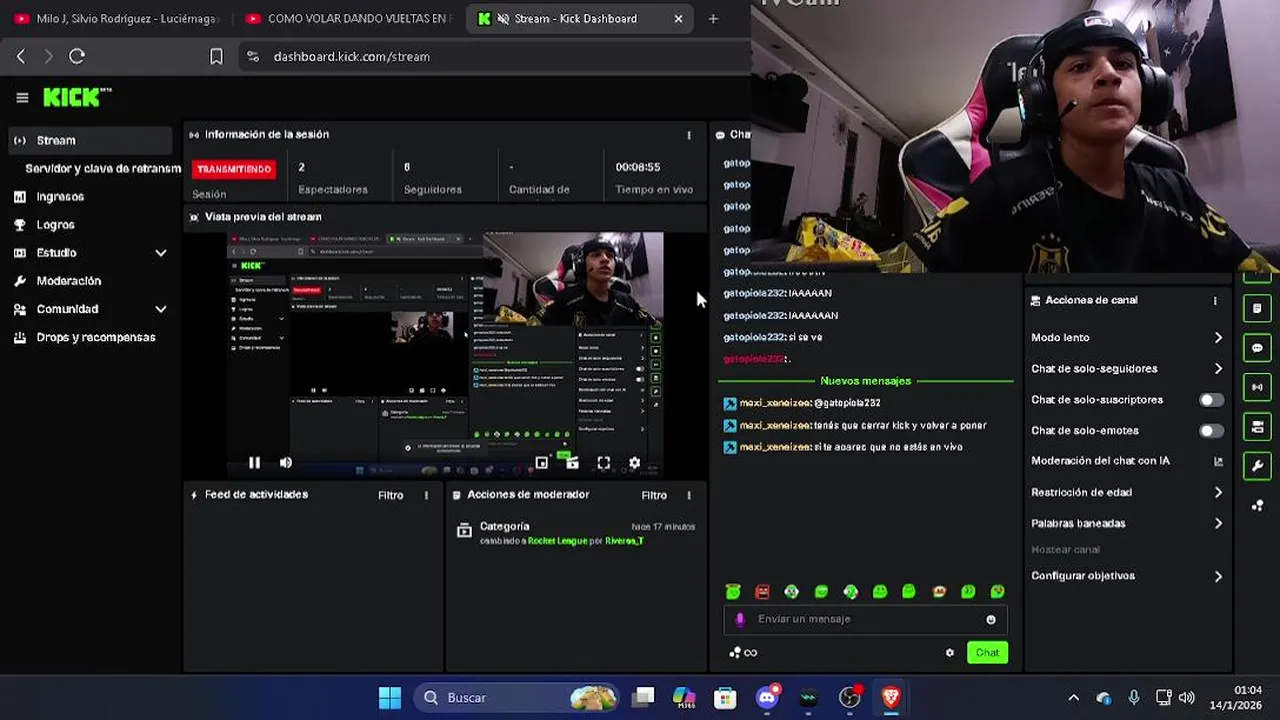This screenshot has height=720, width=1280.
Task: Open stream preview settings gear
Action: point(634,462)
